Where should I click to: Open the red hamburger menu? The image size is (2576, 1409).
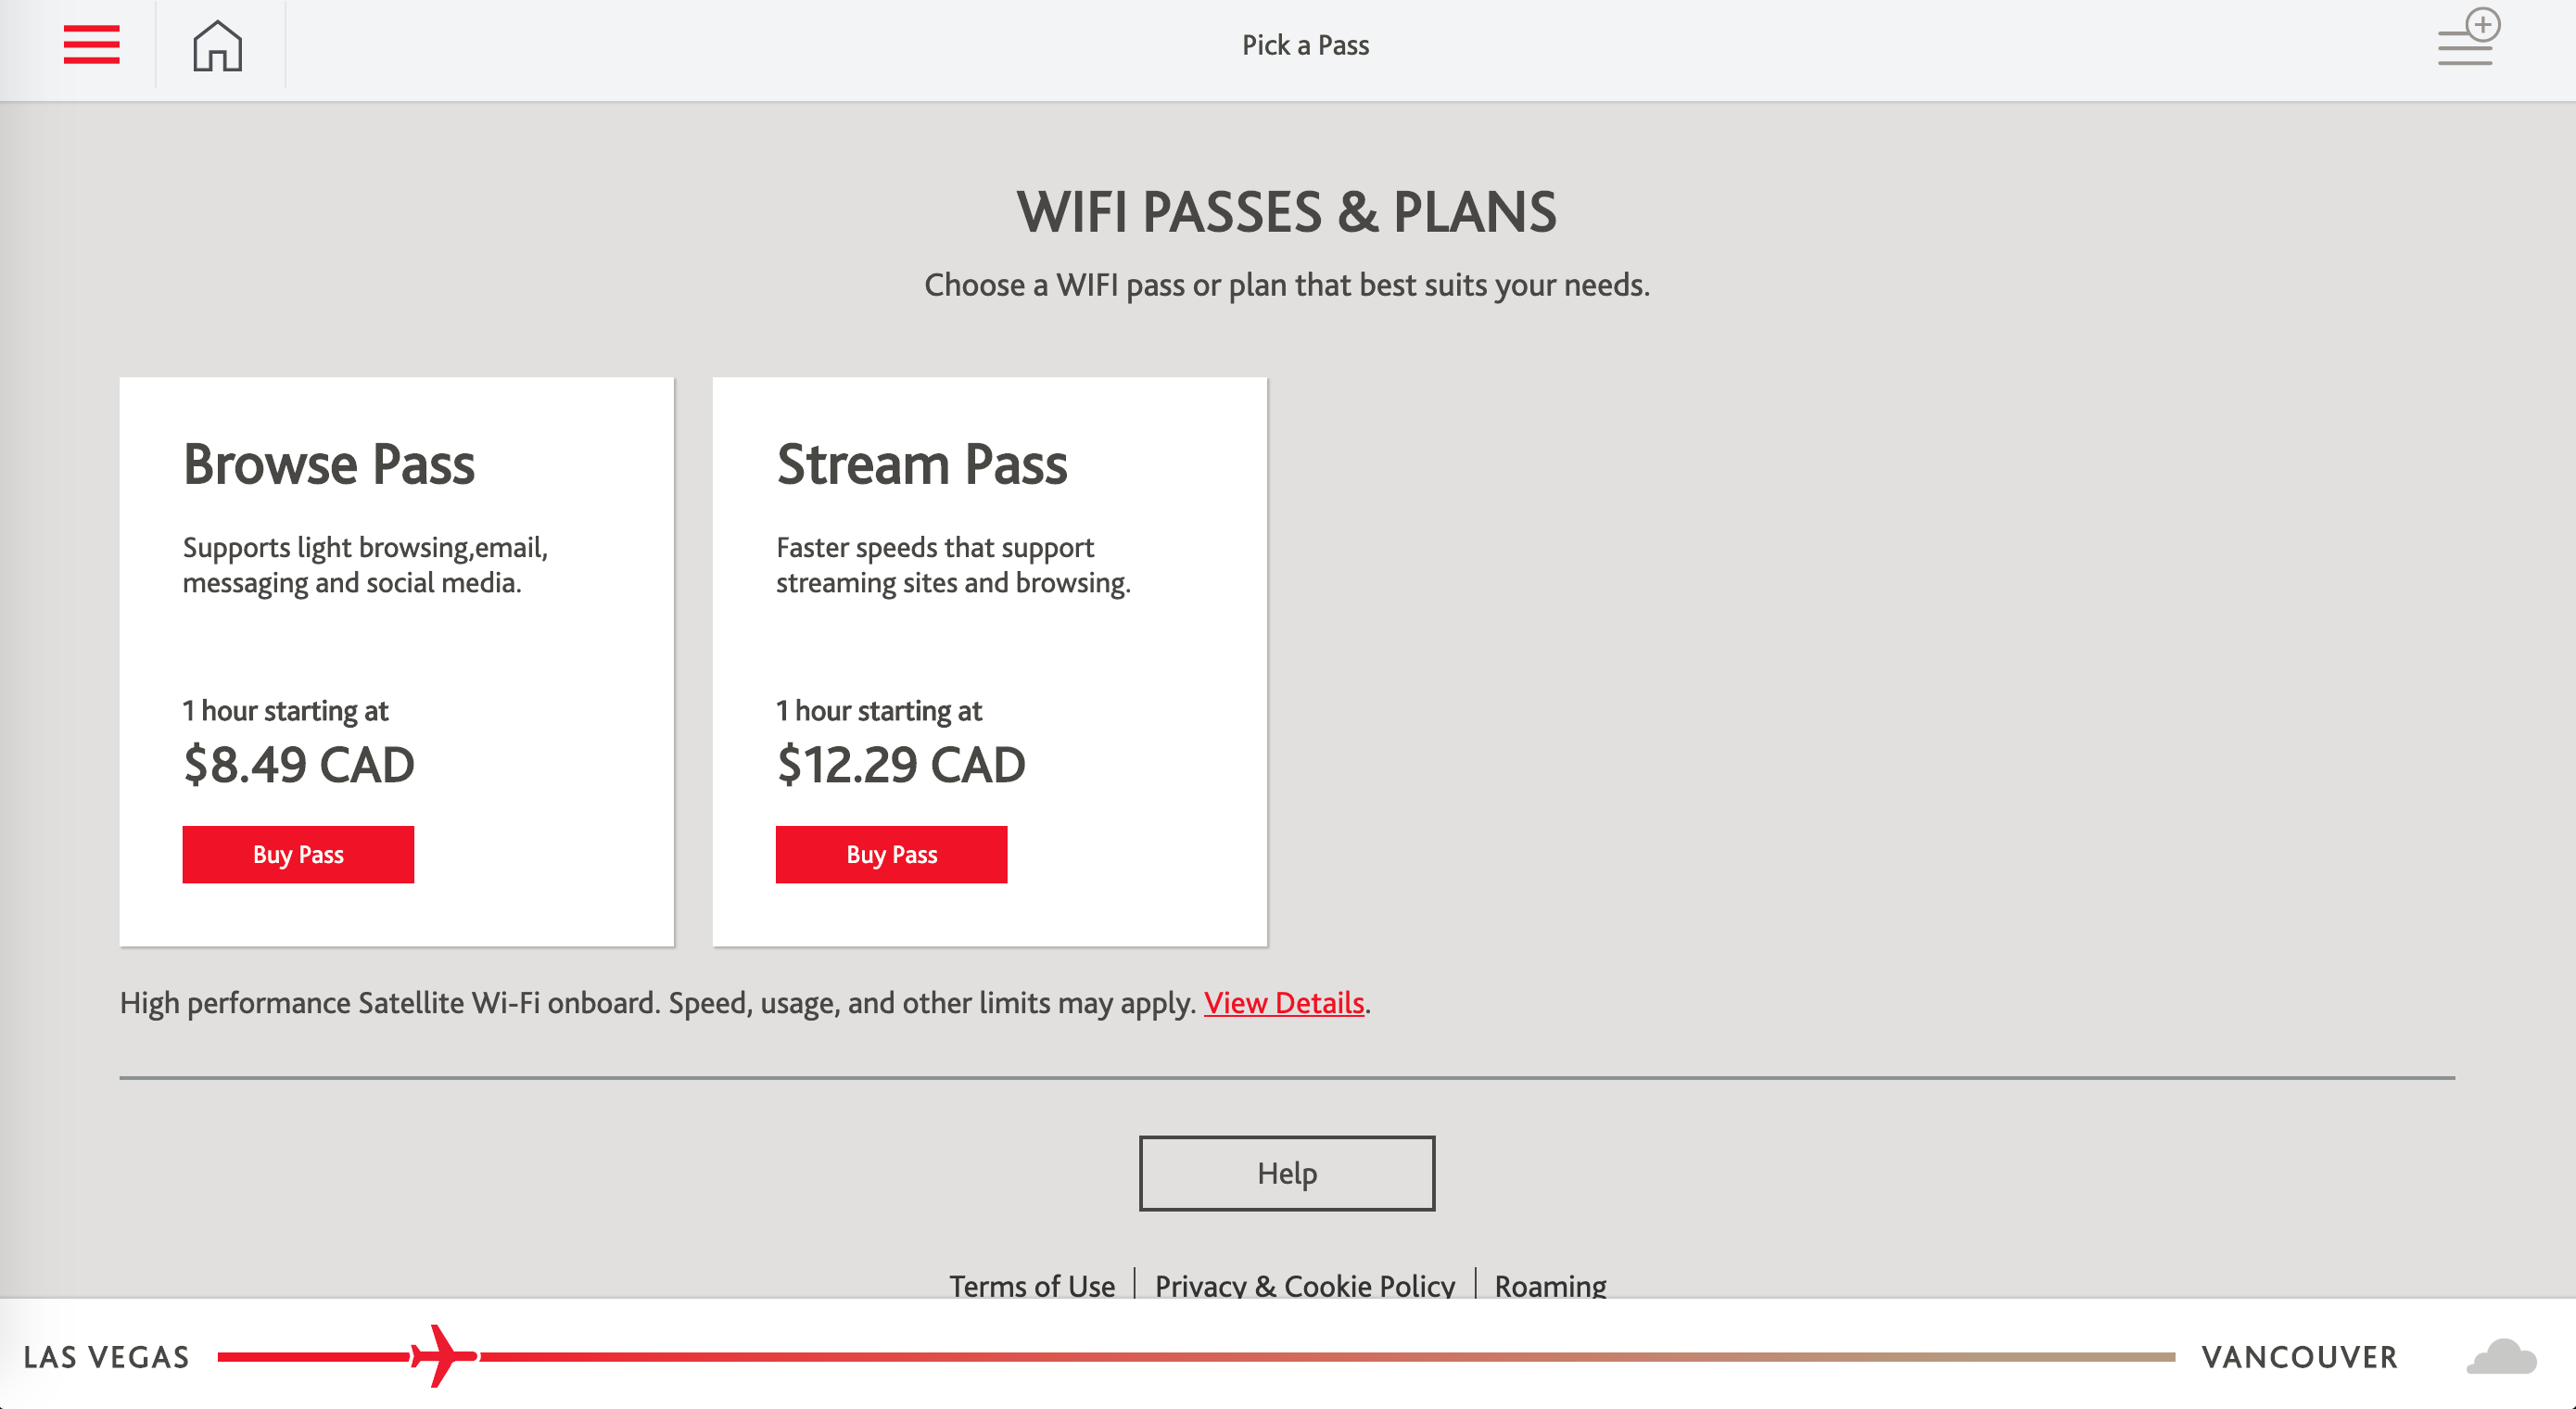[91, 45]
